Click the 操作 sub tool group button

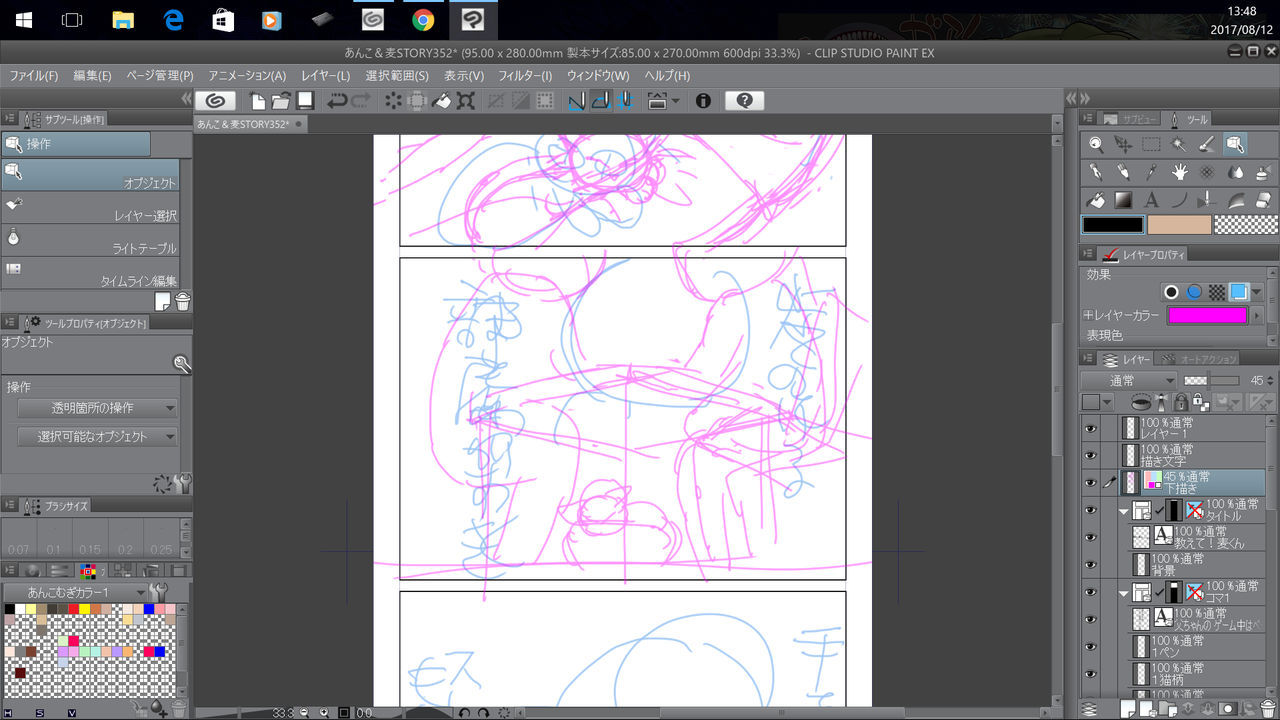[x=76, y=144]
